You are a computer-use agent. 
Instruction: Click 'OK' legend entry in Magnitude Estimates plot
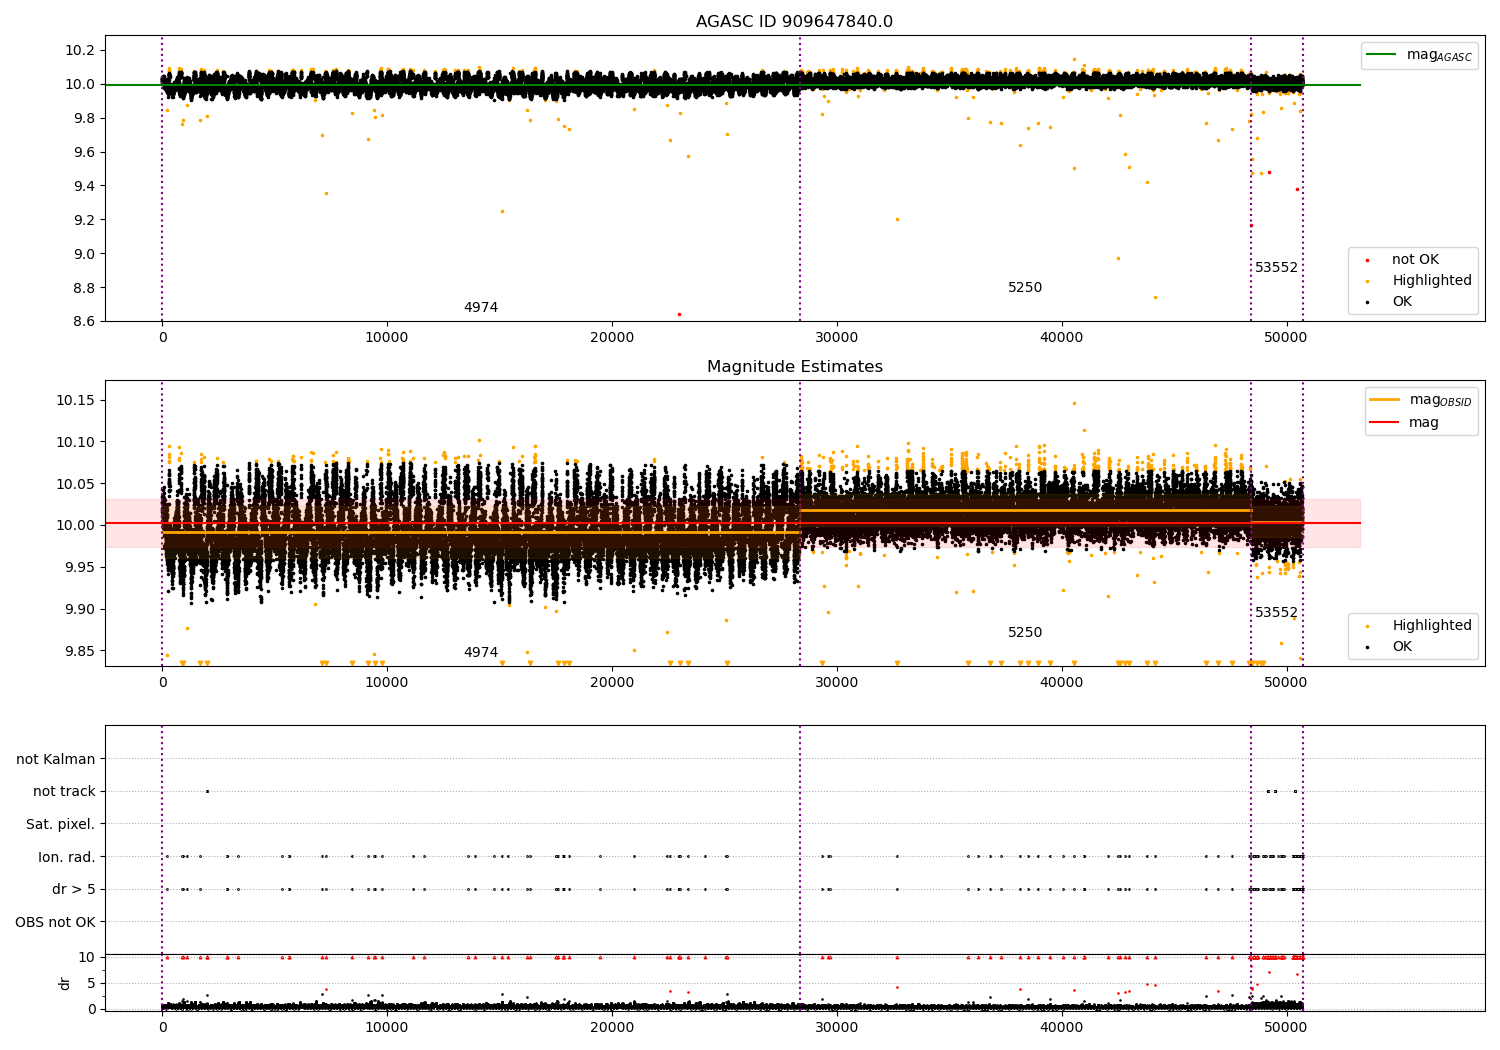click(x=1402, y=647)
